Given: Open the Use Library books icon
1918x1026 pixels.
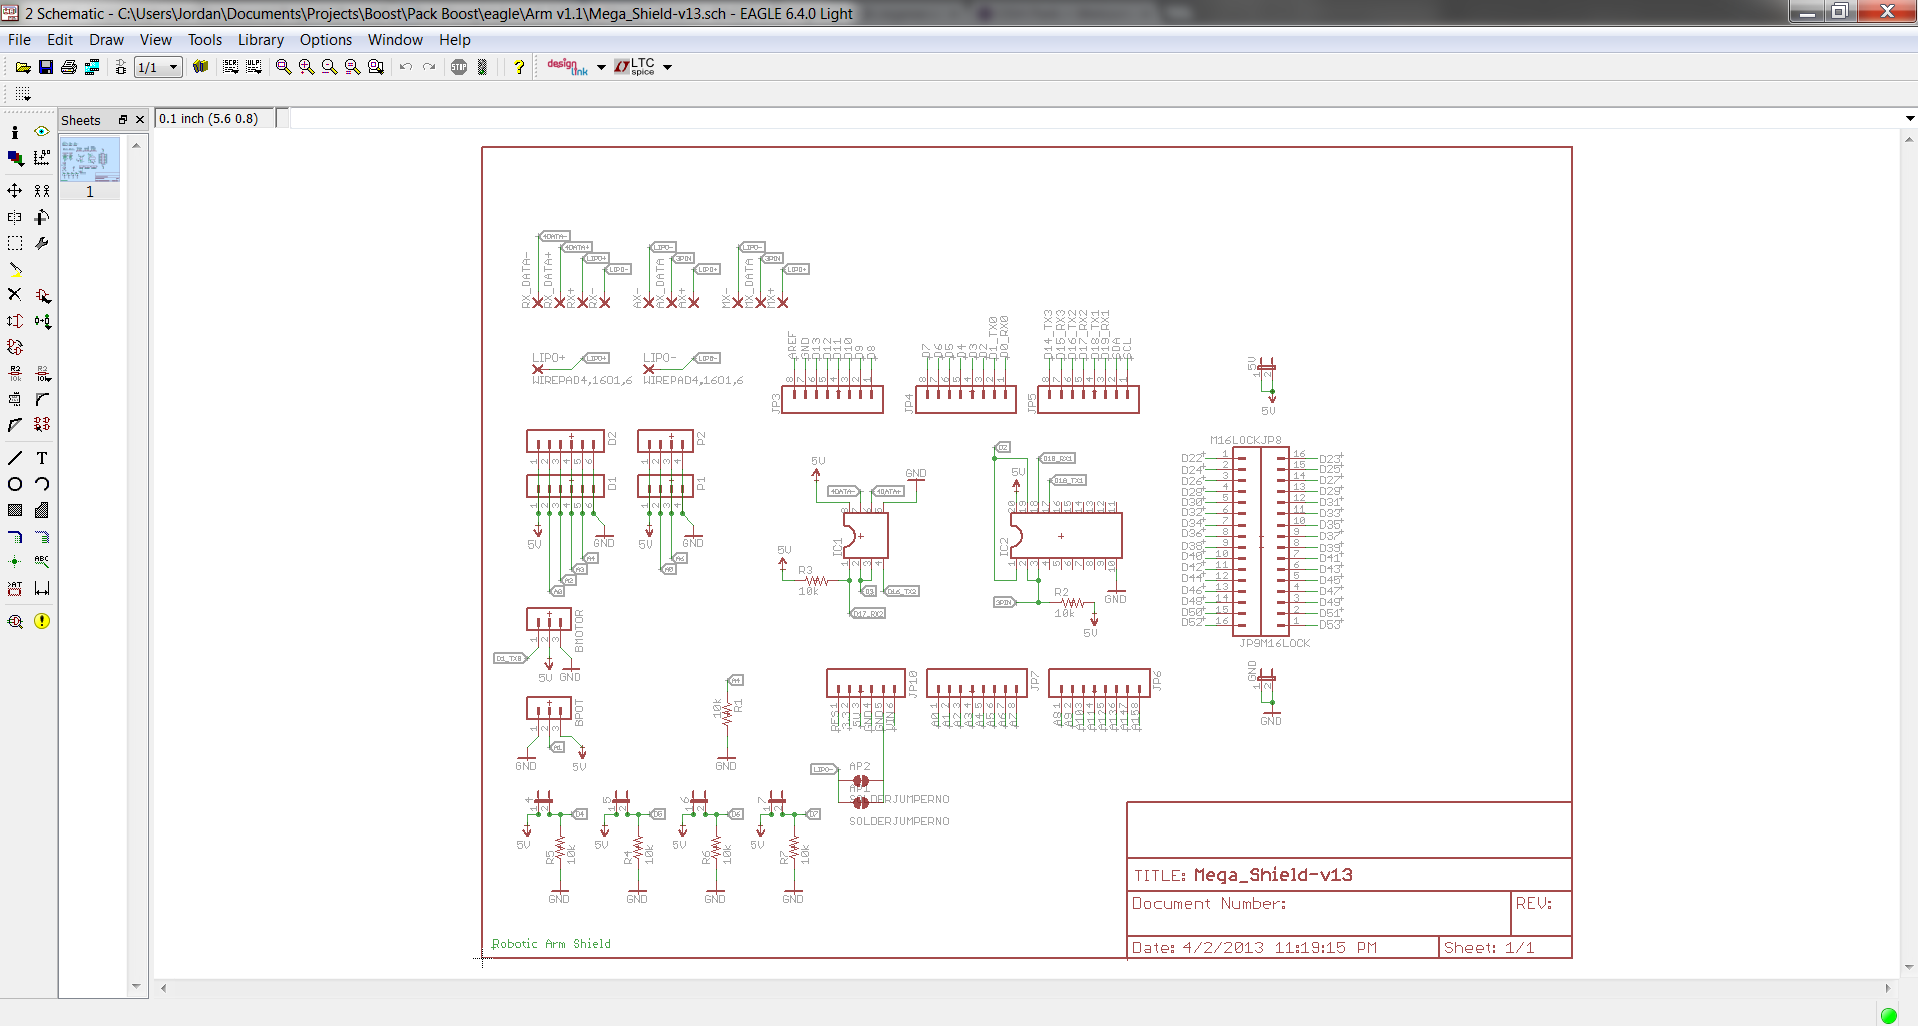Looking at the screenshot, I should (200, 67).
